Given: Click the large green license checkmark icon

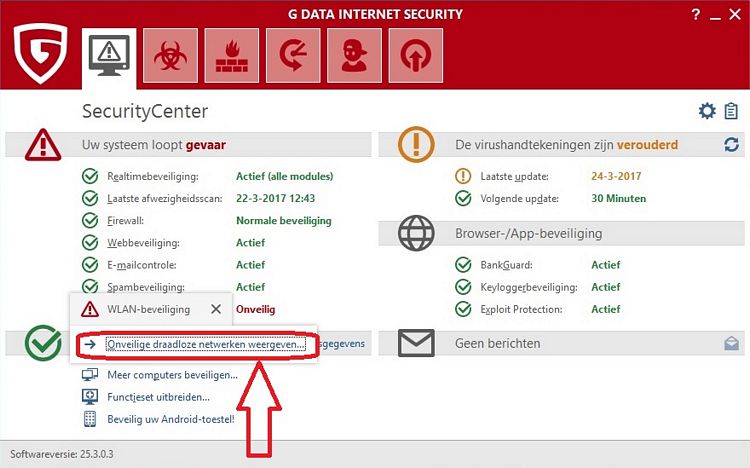Looking at the screenshot, I should coord(43,343).
